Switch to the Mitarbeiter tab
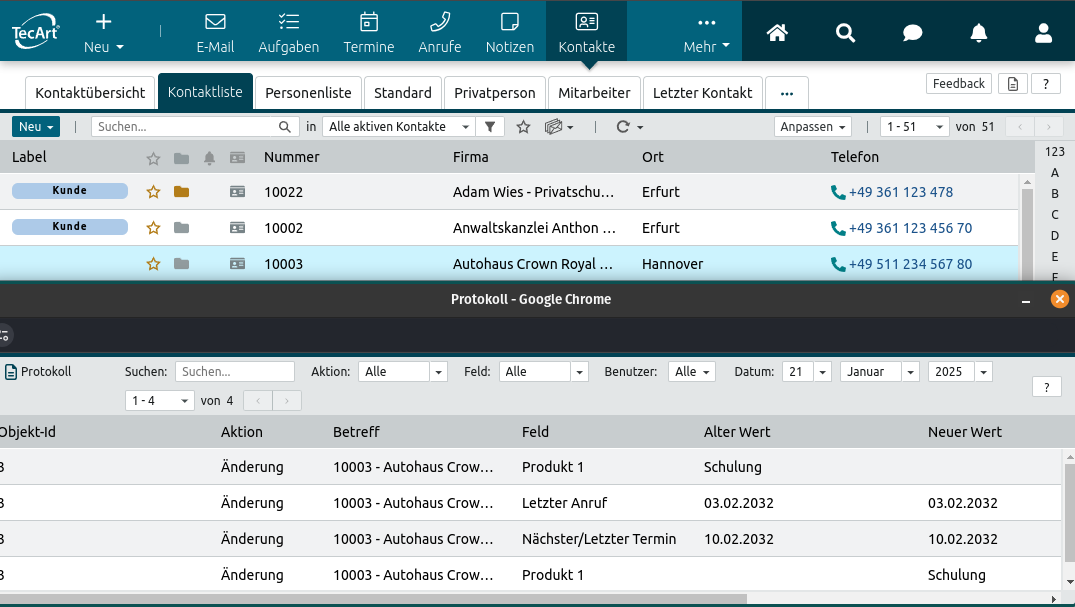This screenshot has height=607, width=1075. pos(594,93)
